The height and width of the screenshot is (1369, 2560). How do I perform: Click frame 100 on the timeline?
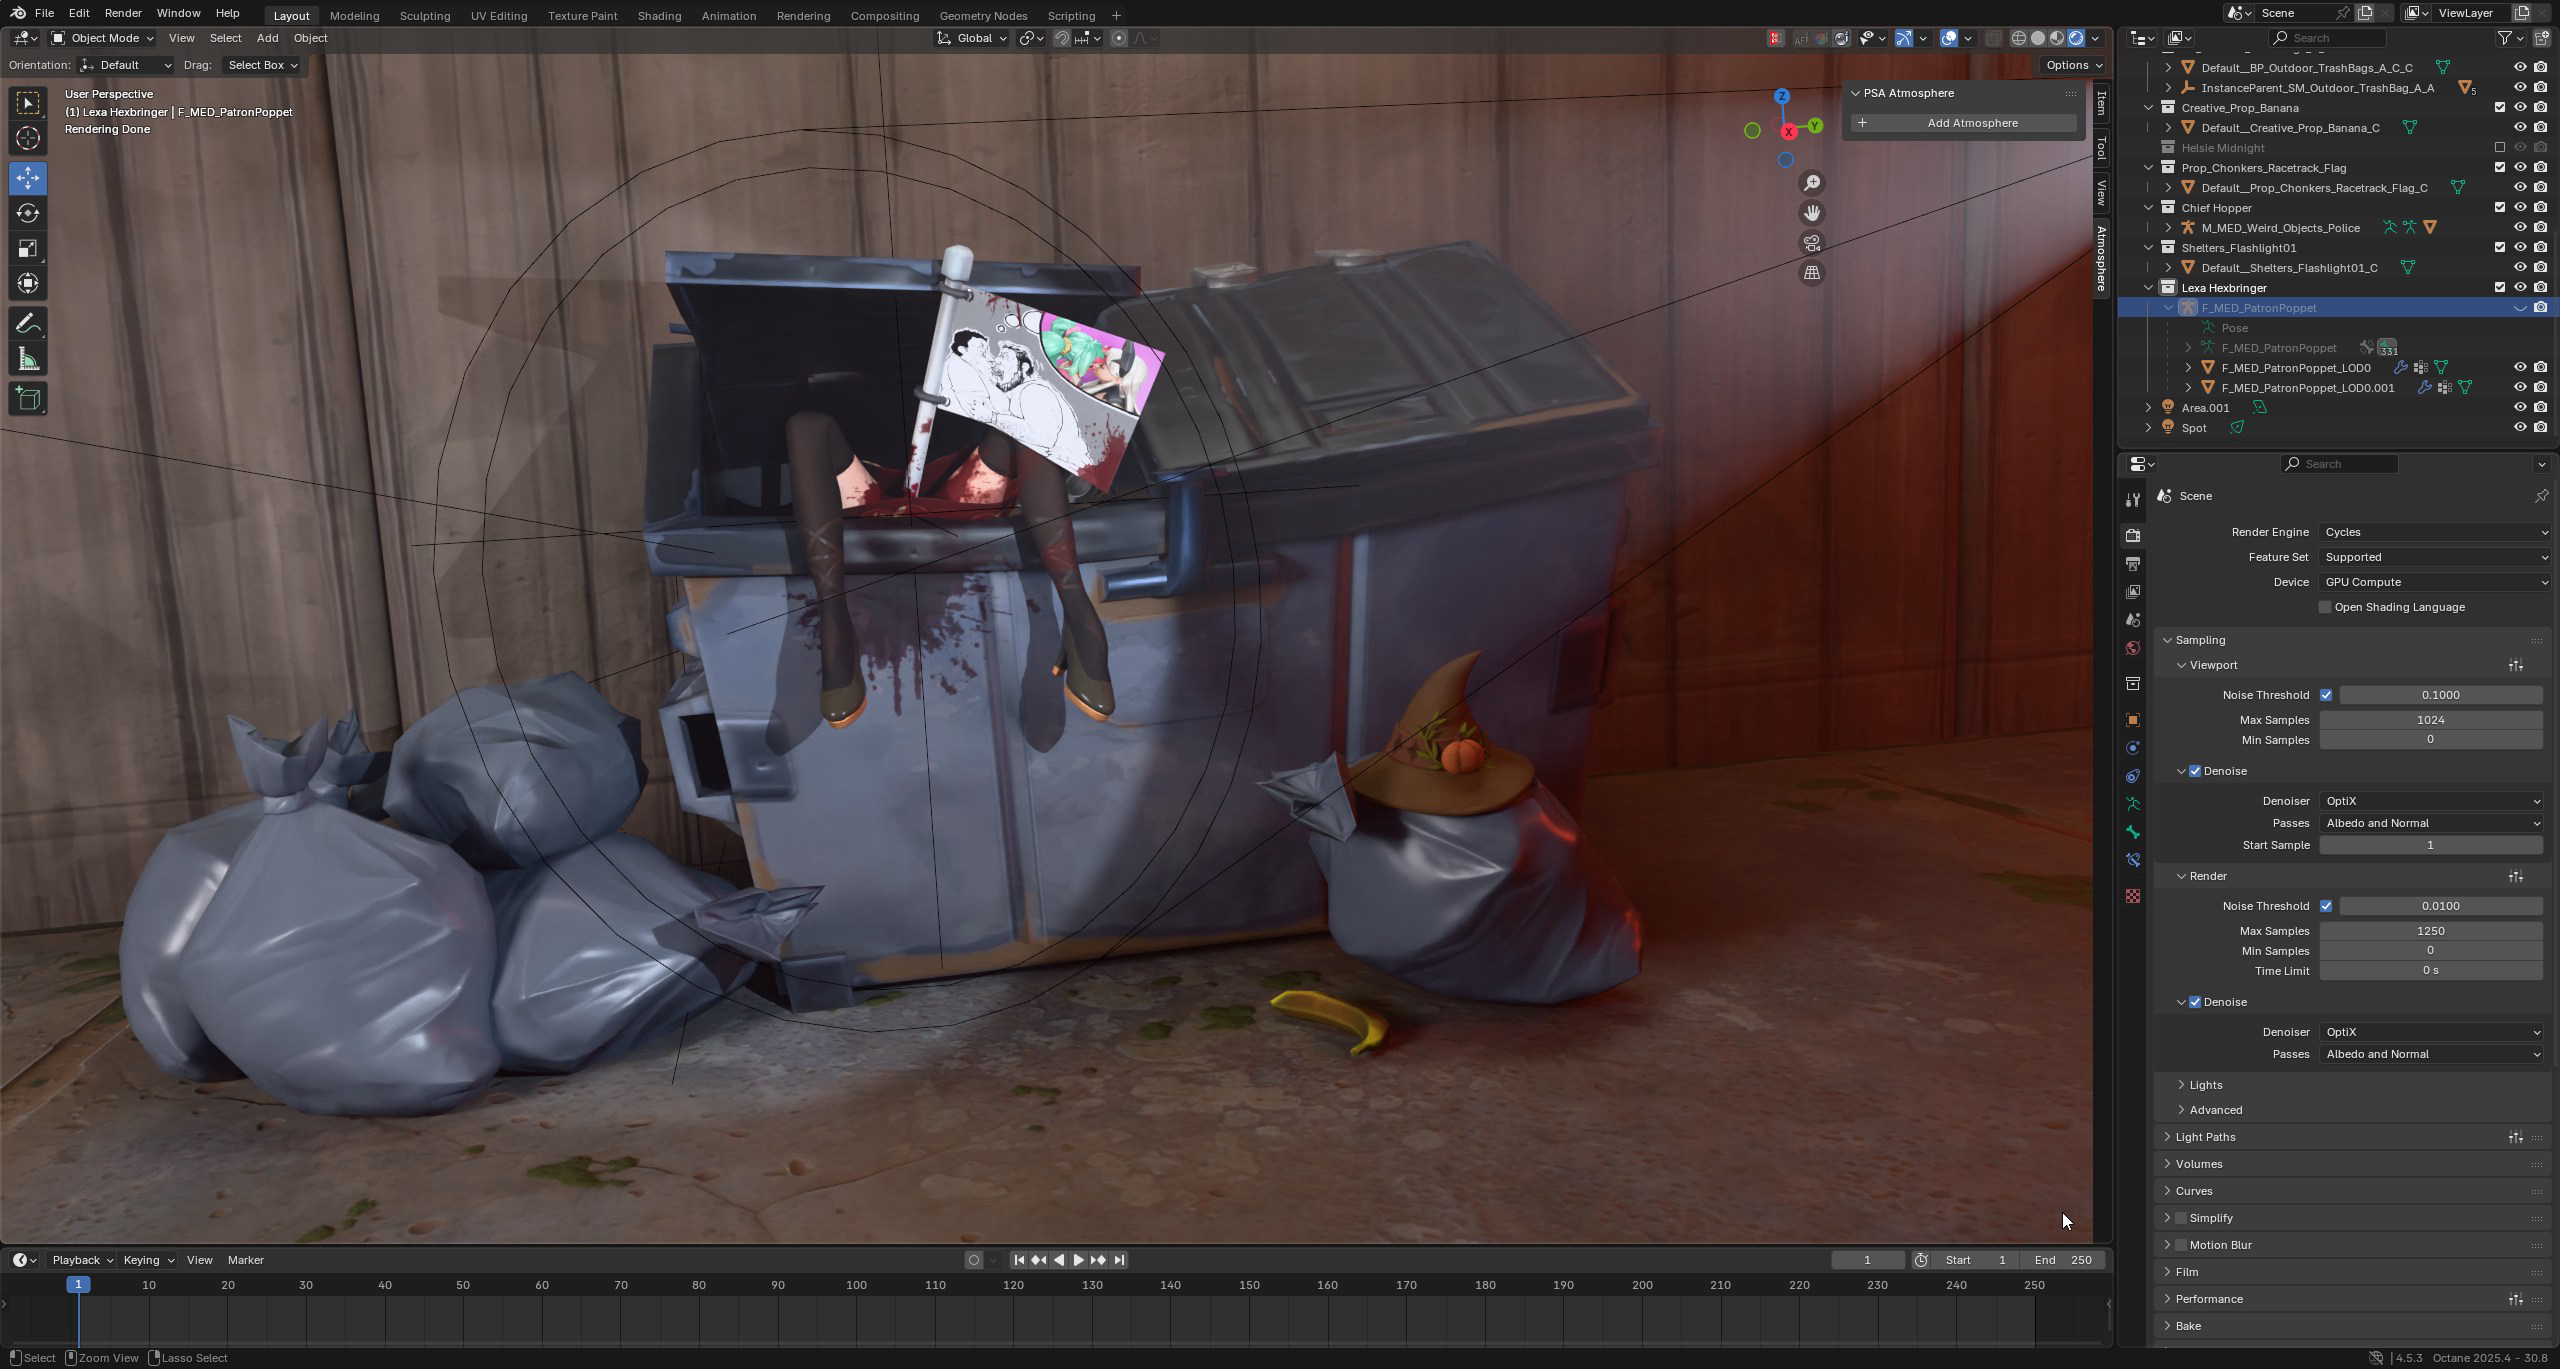[856, 1285]
